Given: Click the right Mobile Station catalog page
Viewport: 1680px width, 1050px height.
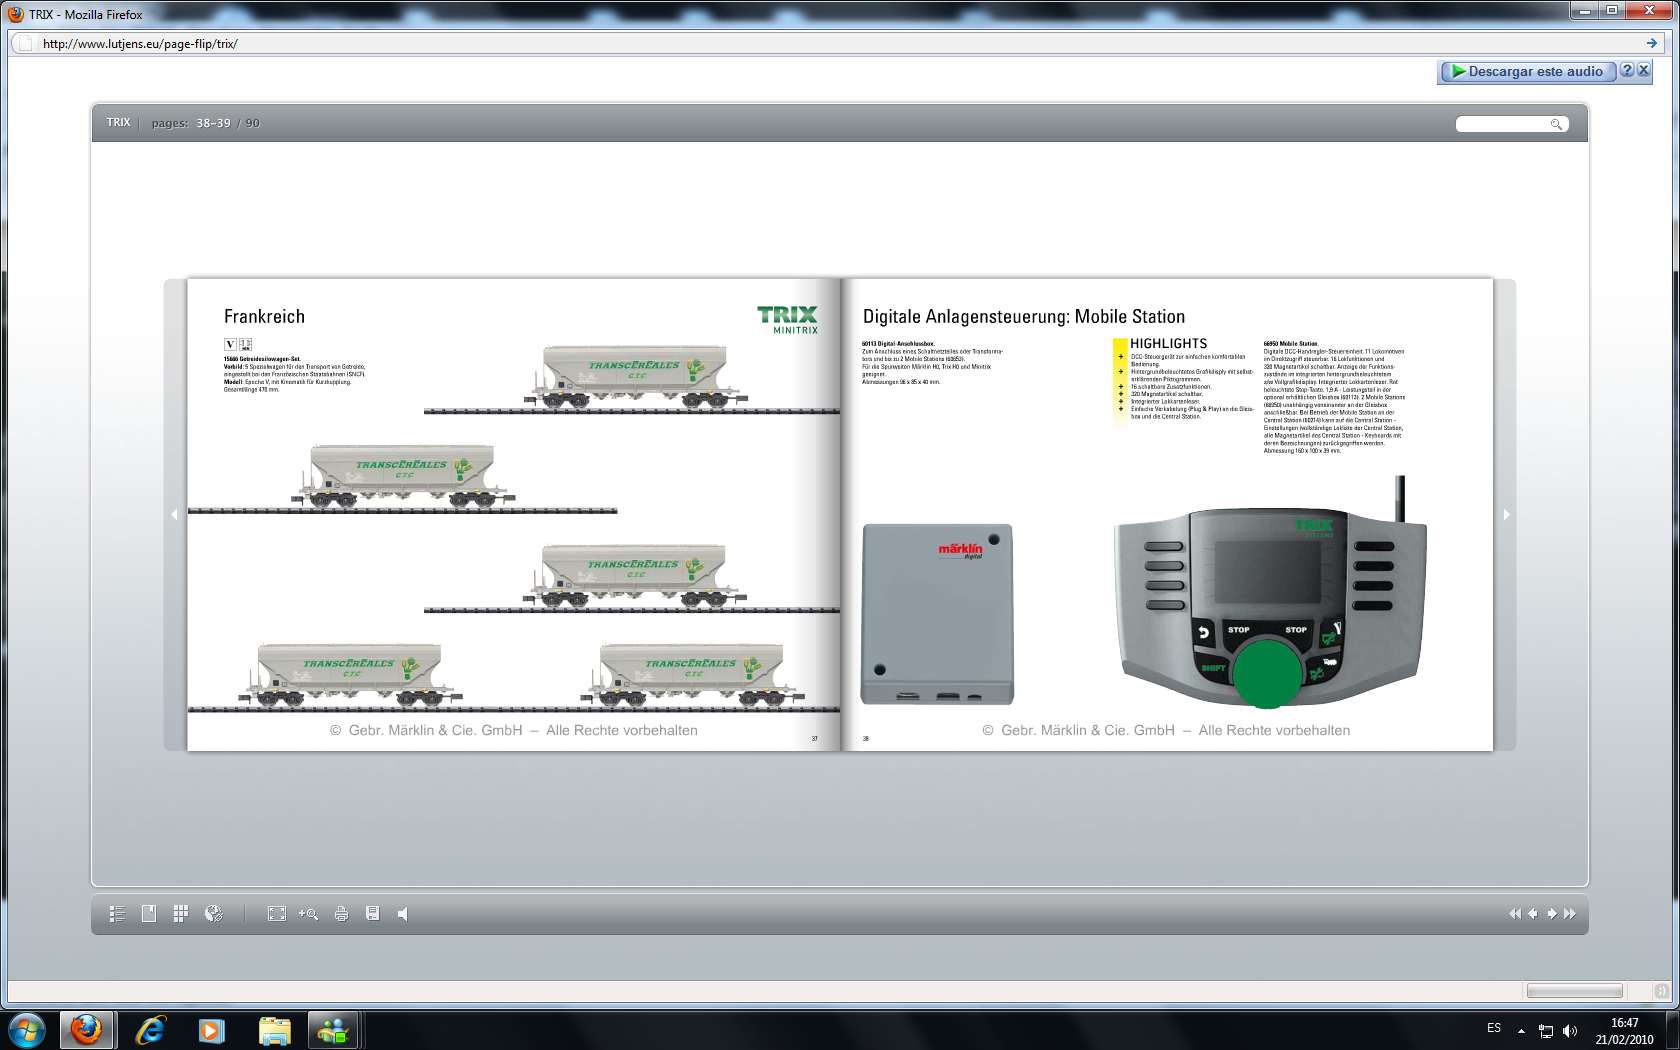Looking at the screenshot, I should pos(1167,515).
